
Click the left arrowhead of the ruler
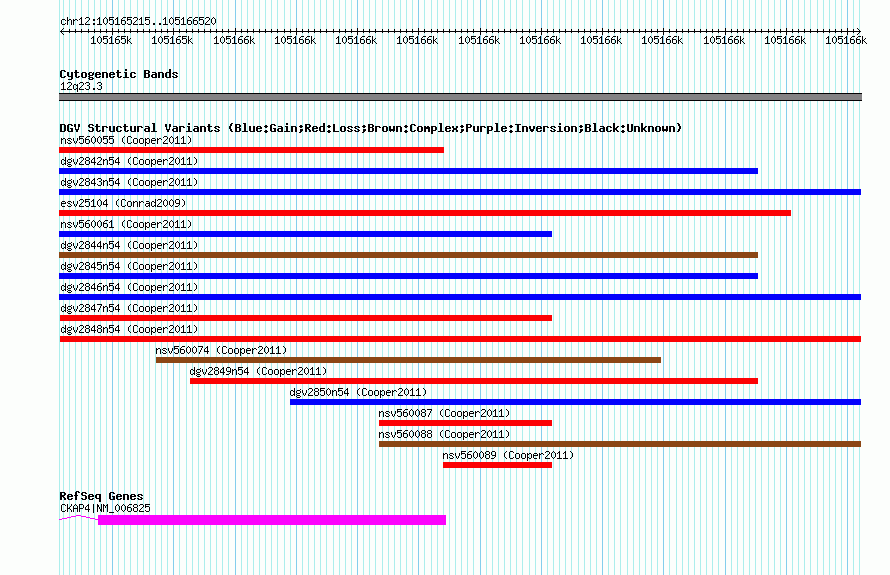[62, 31]
